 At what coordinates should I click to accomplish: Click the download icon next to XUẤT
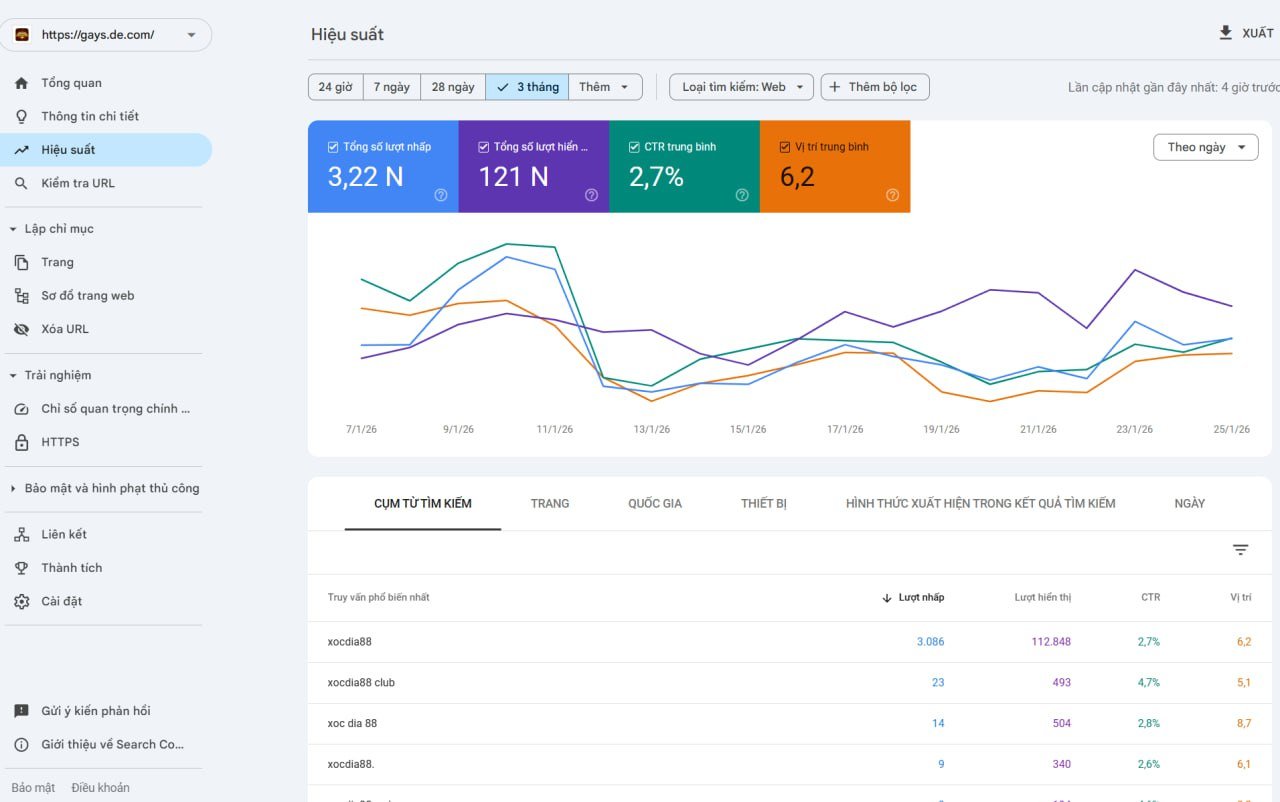tap(1226, 33)
